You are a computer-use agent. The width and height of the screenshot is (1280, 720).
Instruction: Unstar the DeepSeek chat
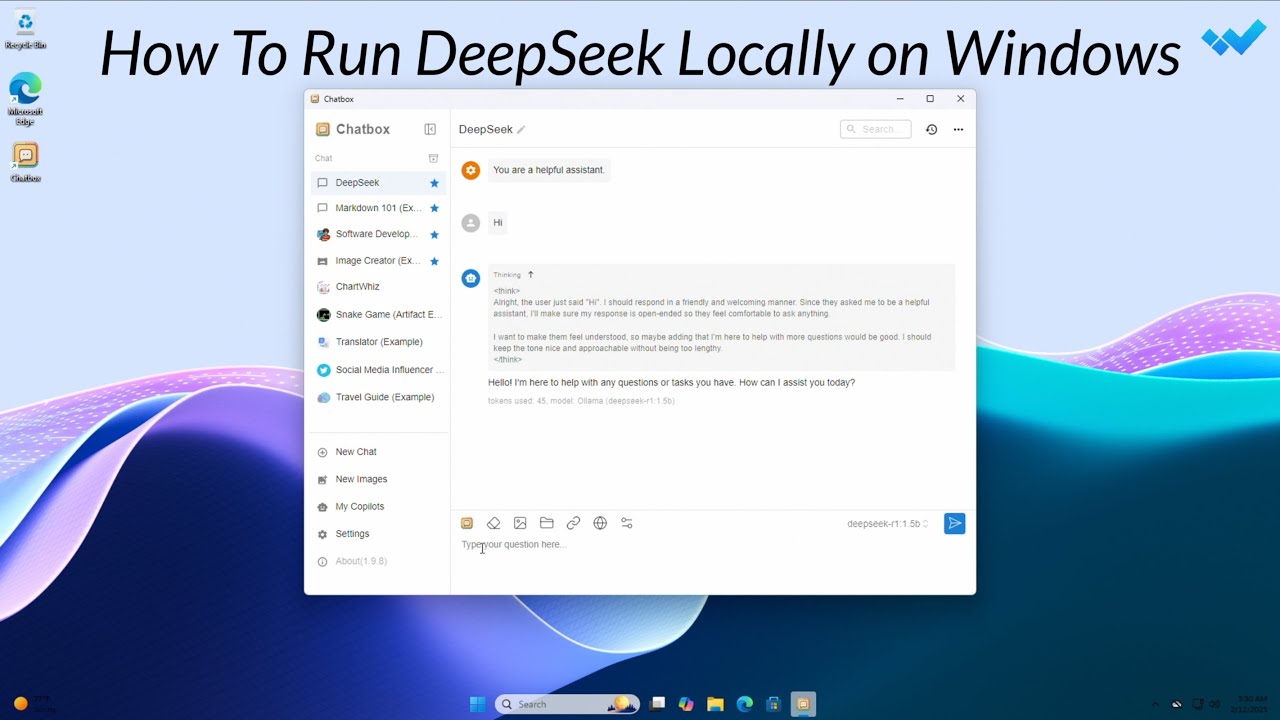coord(434,183)
